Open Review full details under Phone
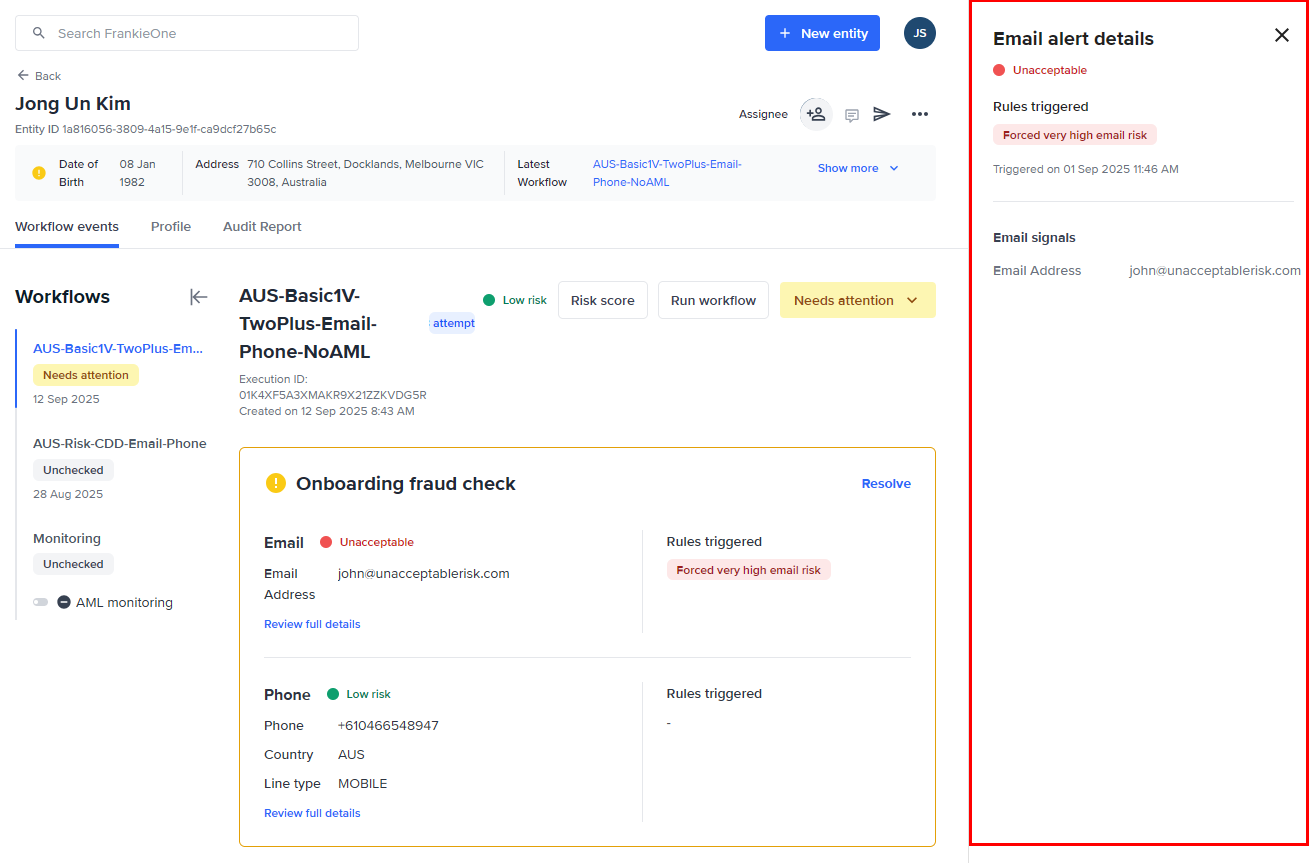The width and height of the screenshot is (1311, 863). (312, 813)
